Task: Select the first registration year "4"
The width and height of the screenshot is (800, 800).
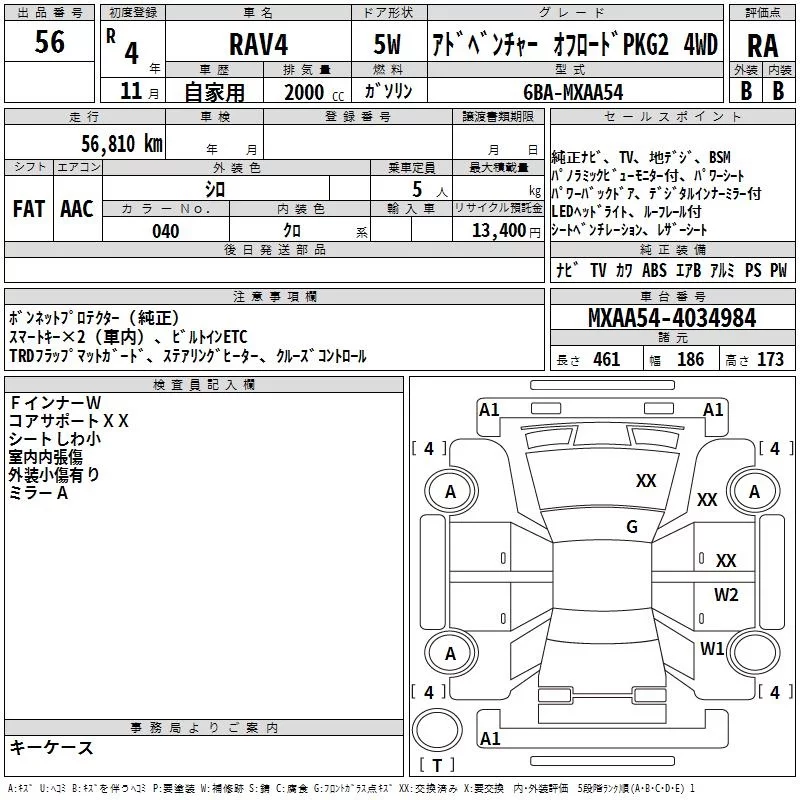Action: coord(131,54)
